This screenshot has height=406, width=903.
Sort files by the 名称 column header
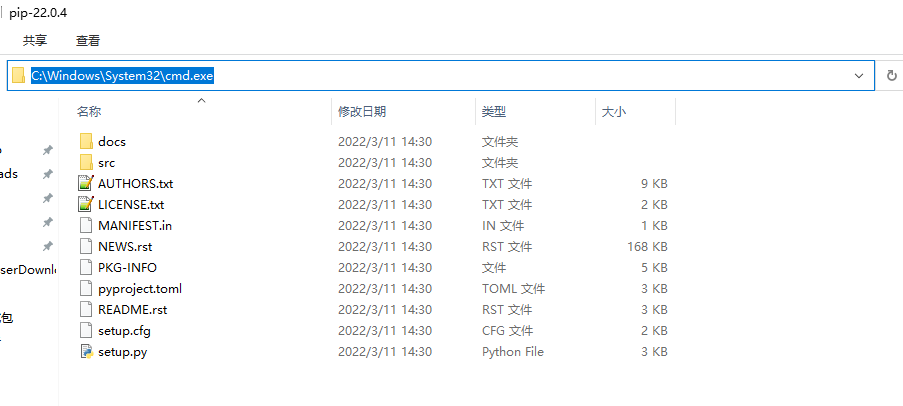(89, 112)
